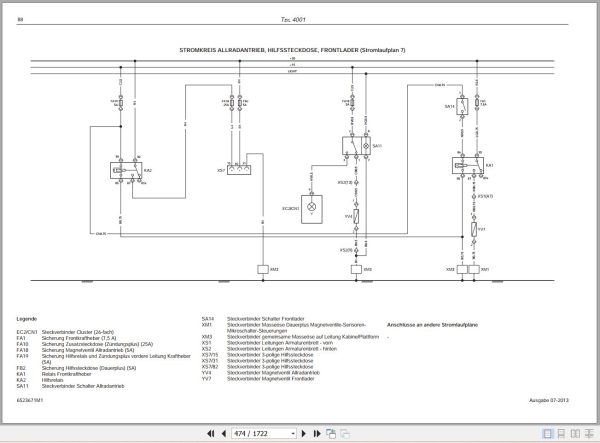Screen dimensions: 600x443
Task: Click legend entry Sicherung Frontkraftheber (7,5 A)
Action: pyautogui.click(x=79, y=338)
